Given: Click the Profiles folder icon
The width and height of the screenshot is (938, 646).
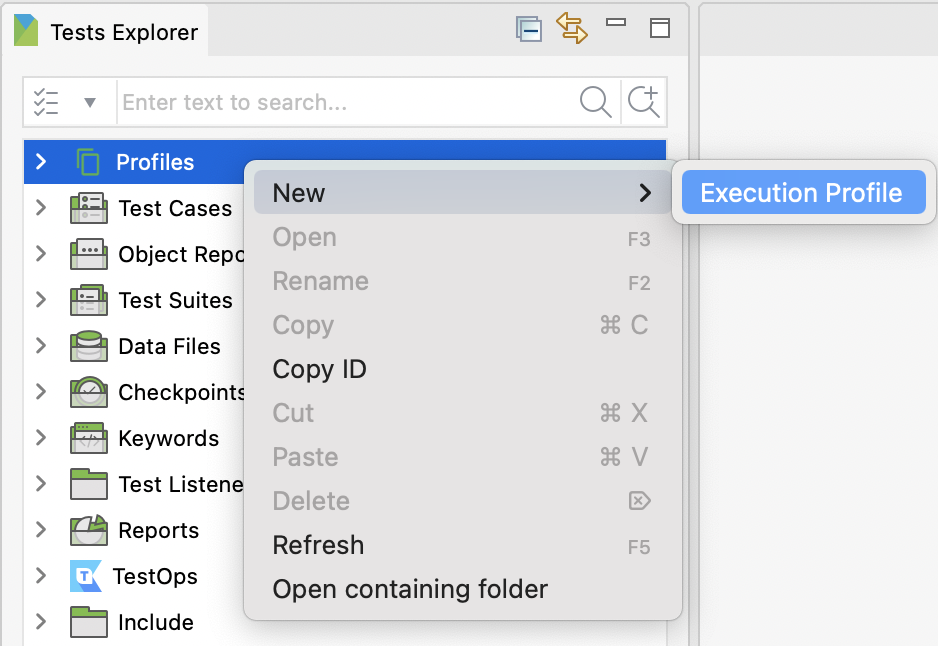Looking at the screenshot, I should tap(88, 162).
